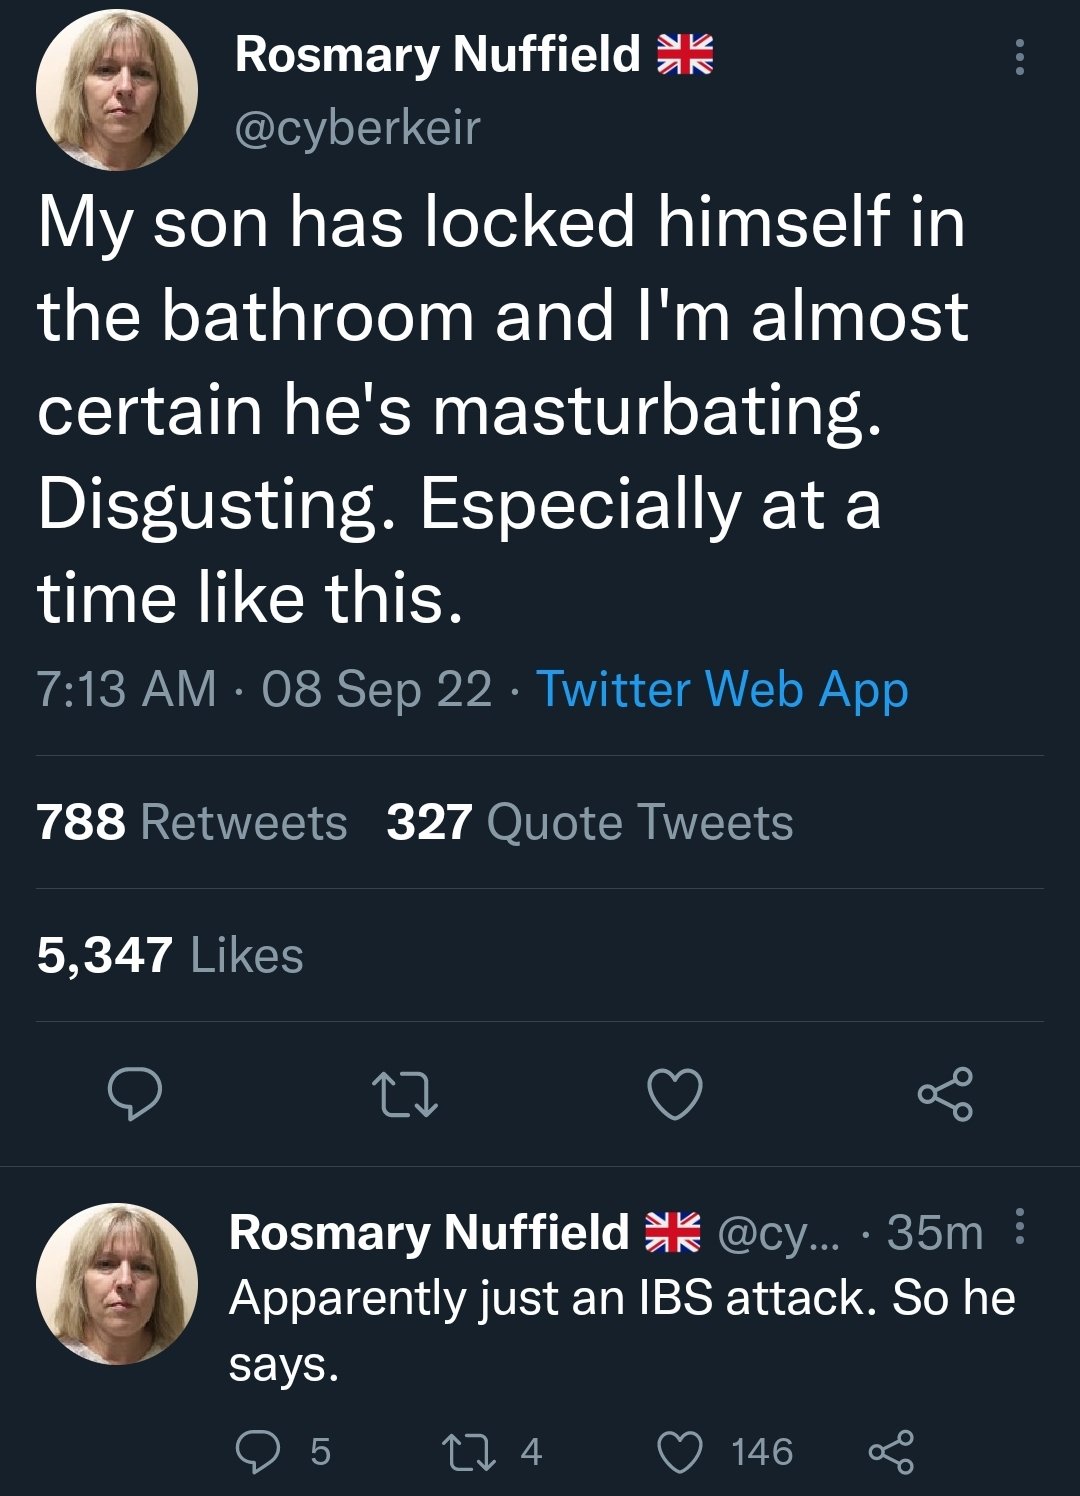Reply to the IBS attack tweet

(258, 1452)
